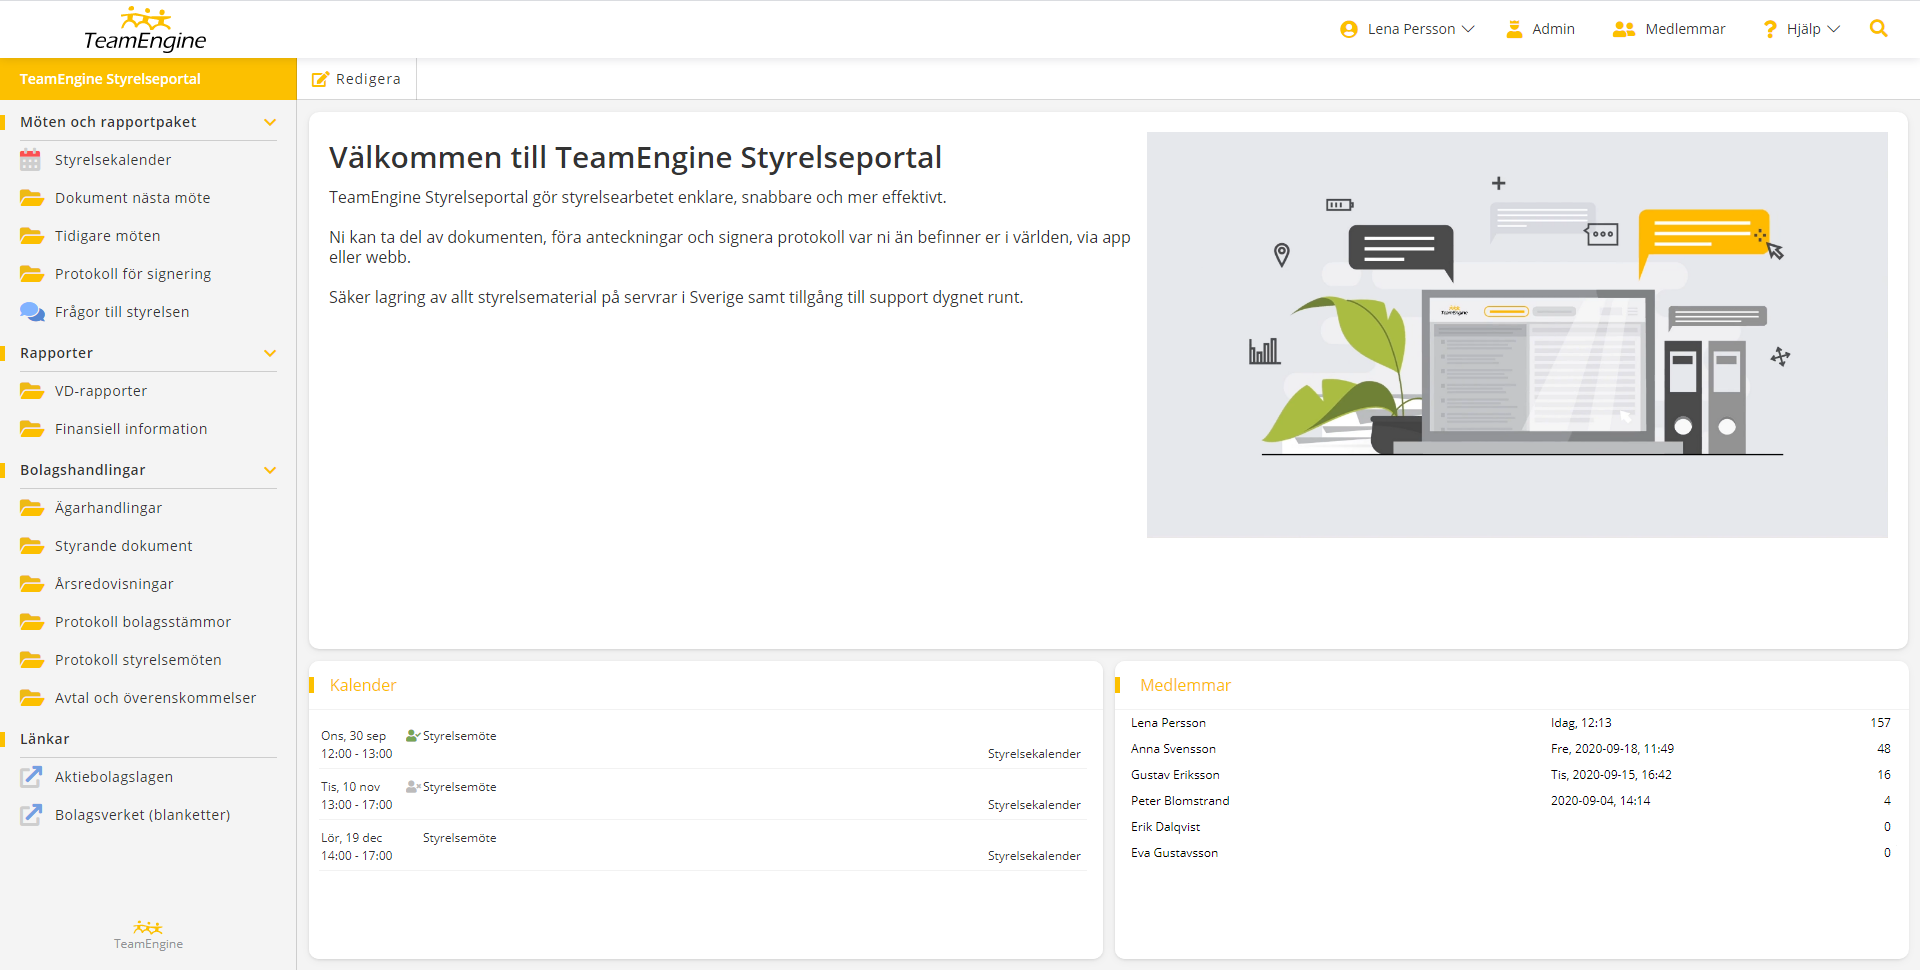
Task: Open Dokument nästa möte
Action: pos(133,198)
